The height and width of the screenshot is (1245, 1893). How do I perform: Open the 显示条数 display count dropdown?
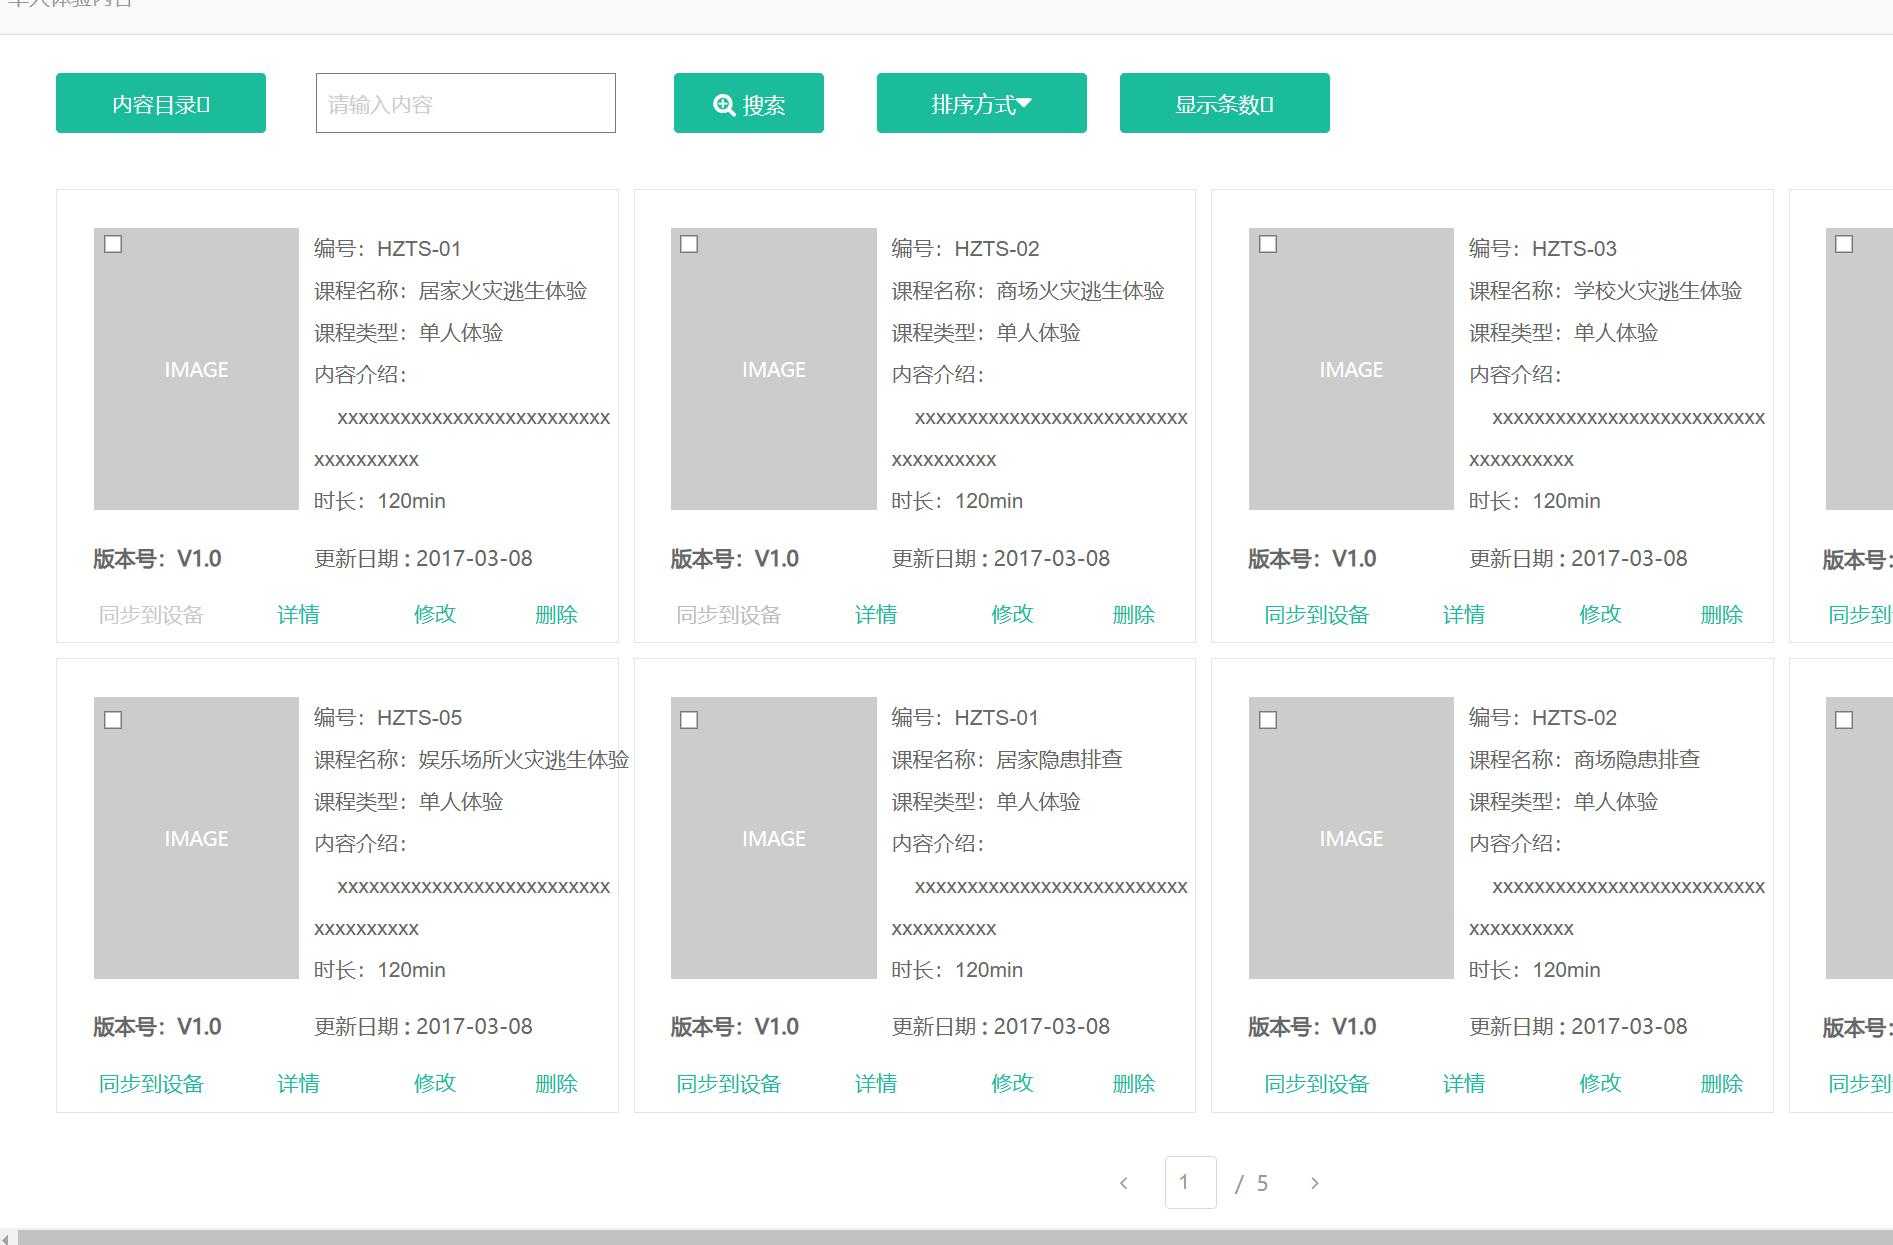[1225, 103]
